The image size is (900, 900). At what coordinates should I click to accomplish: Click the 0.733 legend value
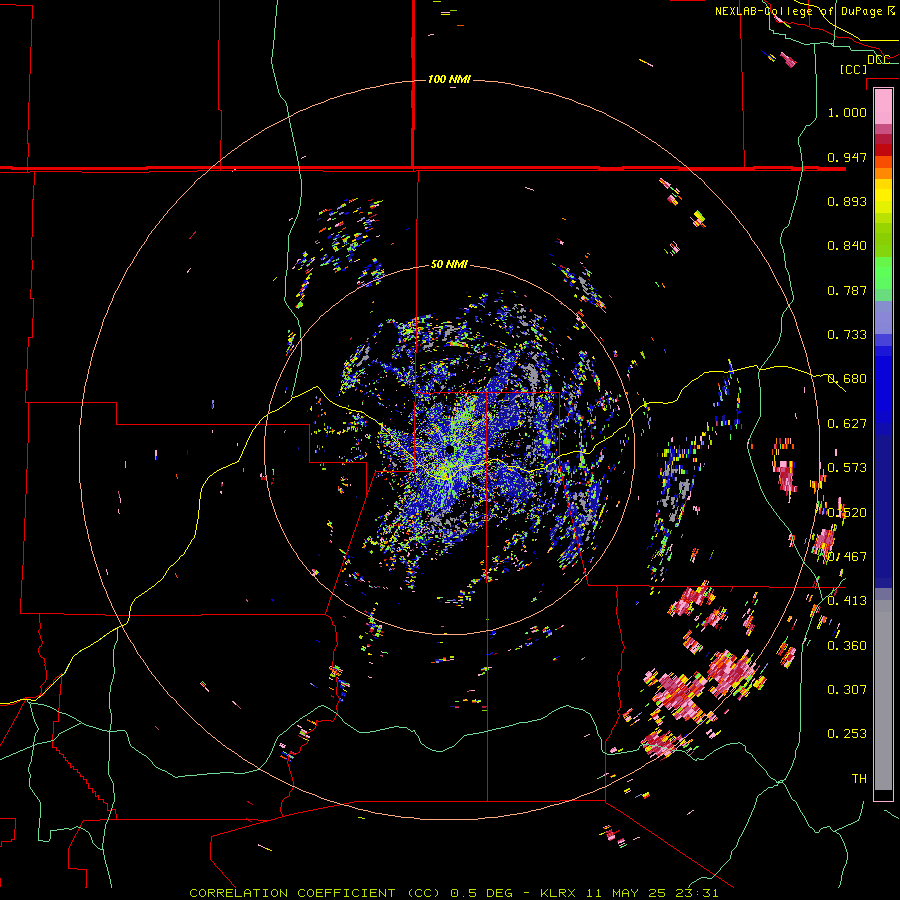tap(847, 334)
